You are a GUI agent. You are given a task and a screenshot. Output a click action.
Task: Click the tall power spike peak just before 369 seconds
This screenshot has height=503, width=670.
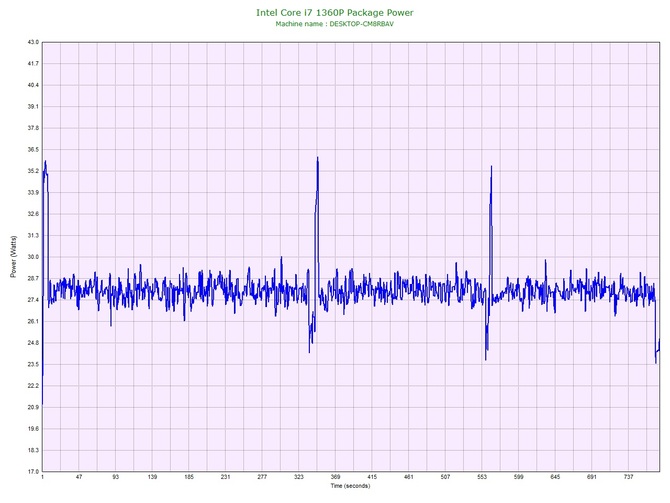click(x=317, y=158)
